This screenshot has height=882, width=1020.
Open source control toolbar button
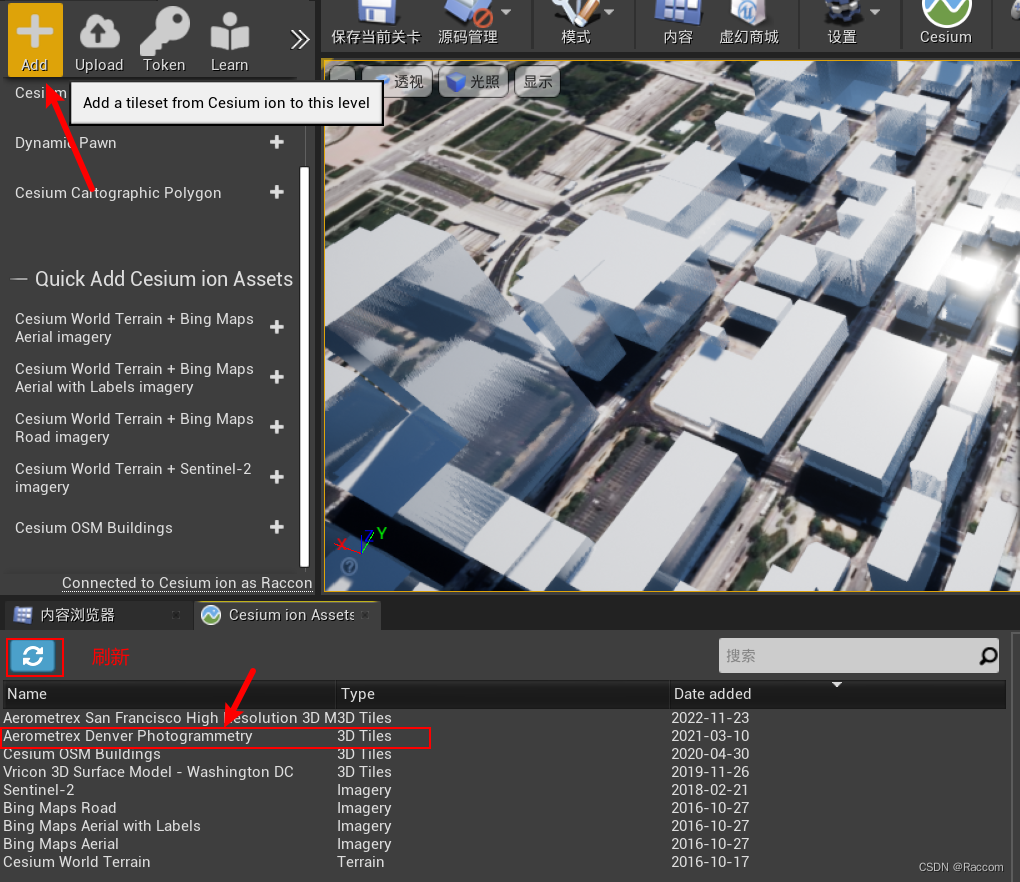coord(468,24)
